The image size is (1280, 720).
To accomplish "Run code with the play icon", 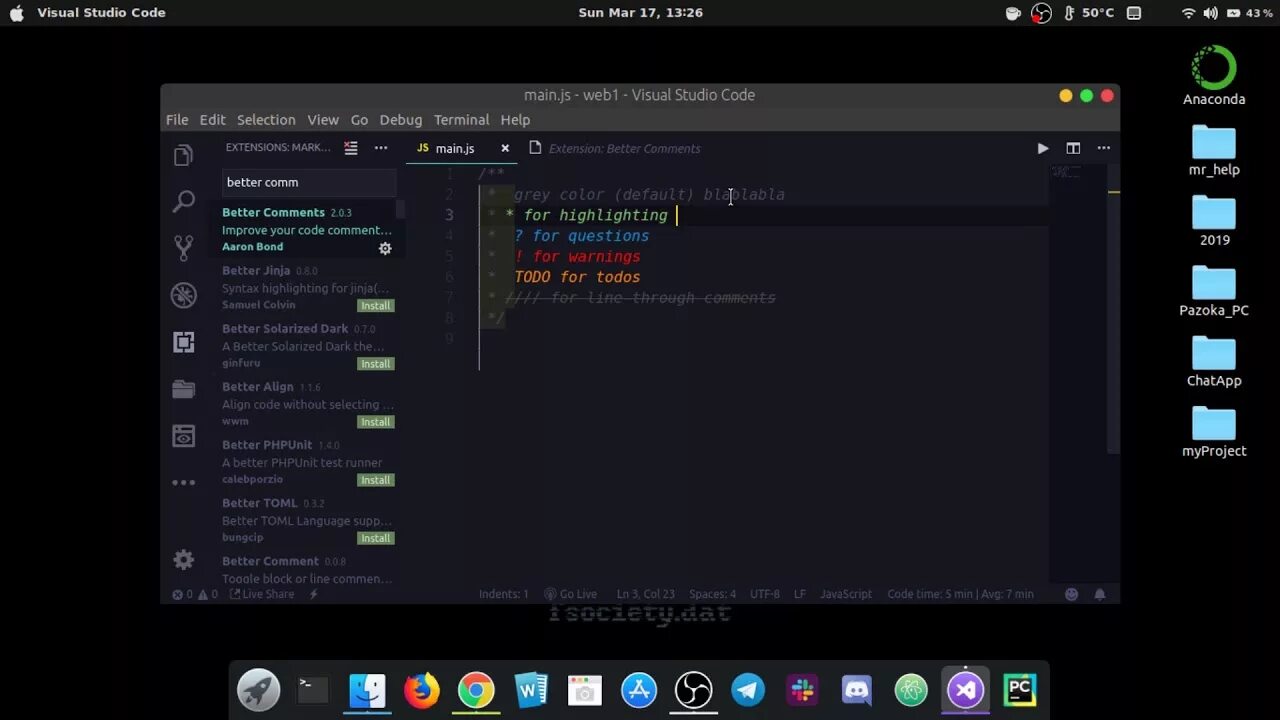I will 1043,148.
